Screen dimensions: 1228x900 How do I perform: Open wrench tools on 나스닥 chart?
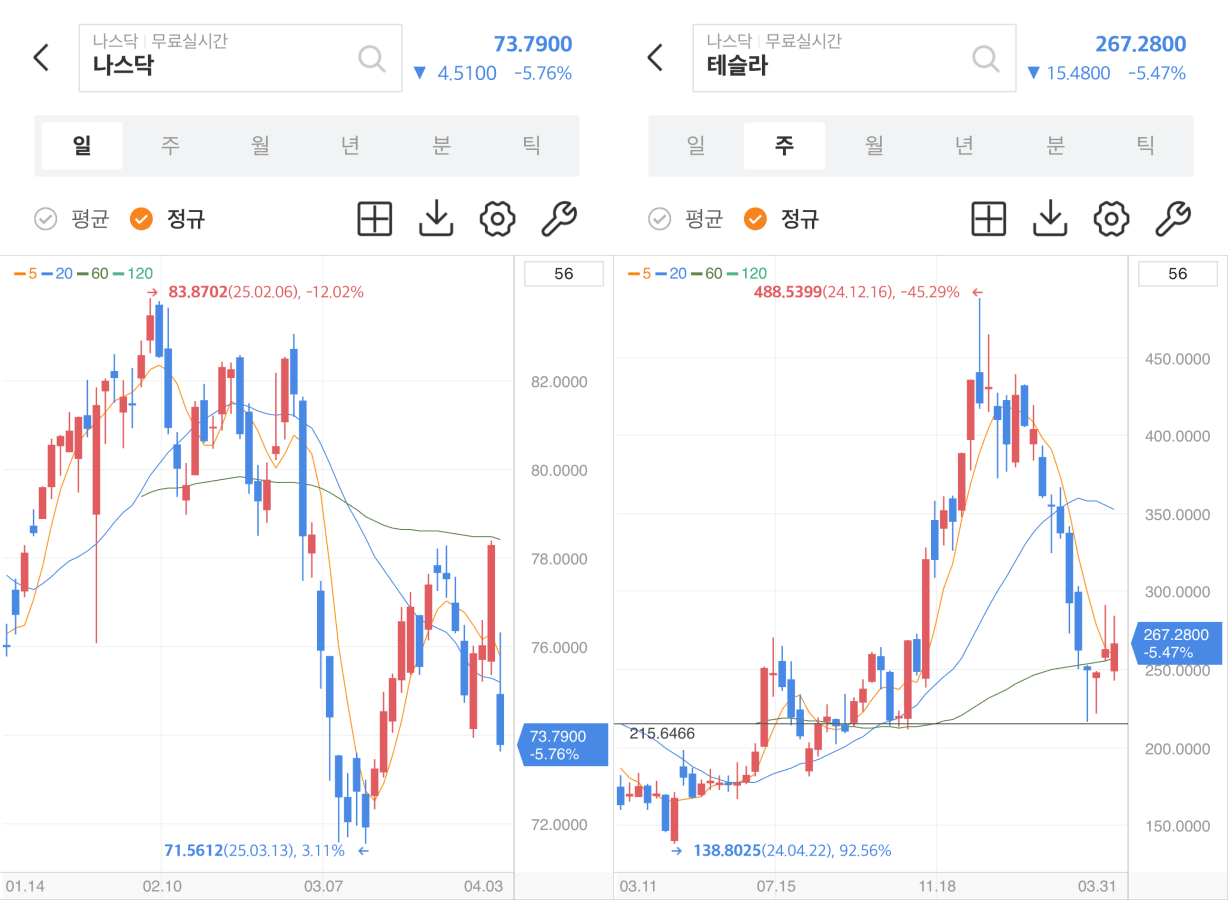[559, 218]
